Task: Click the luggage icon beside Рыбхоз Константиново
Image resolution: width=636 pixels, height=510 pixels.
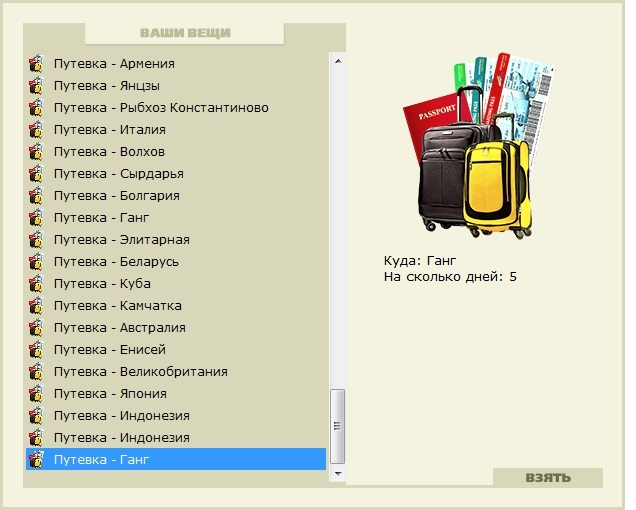Action: (x=36, y=108)
